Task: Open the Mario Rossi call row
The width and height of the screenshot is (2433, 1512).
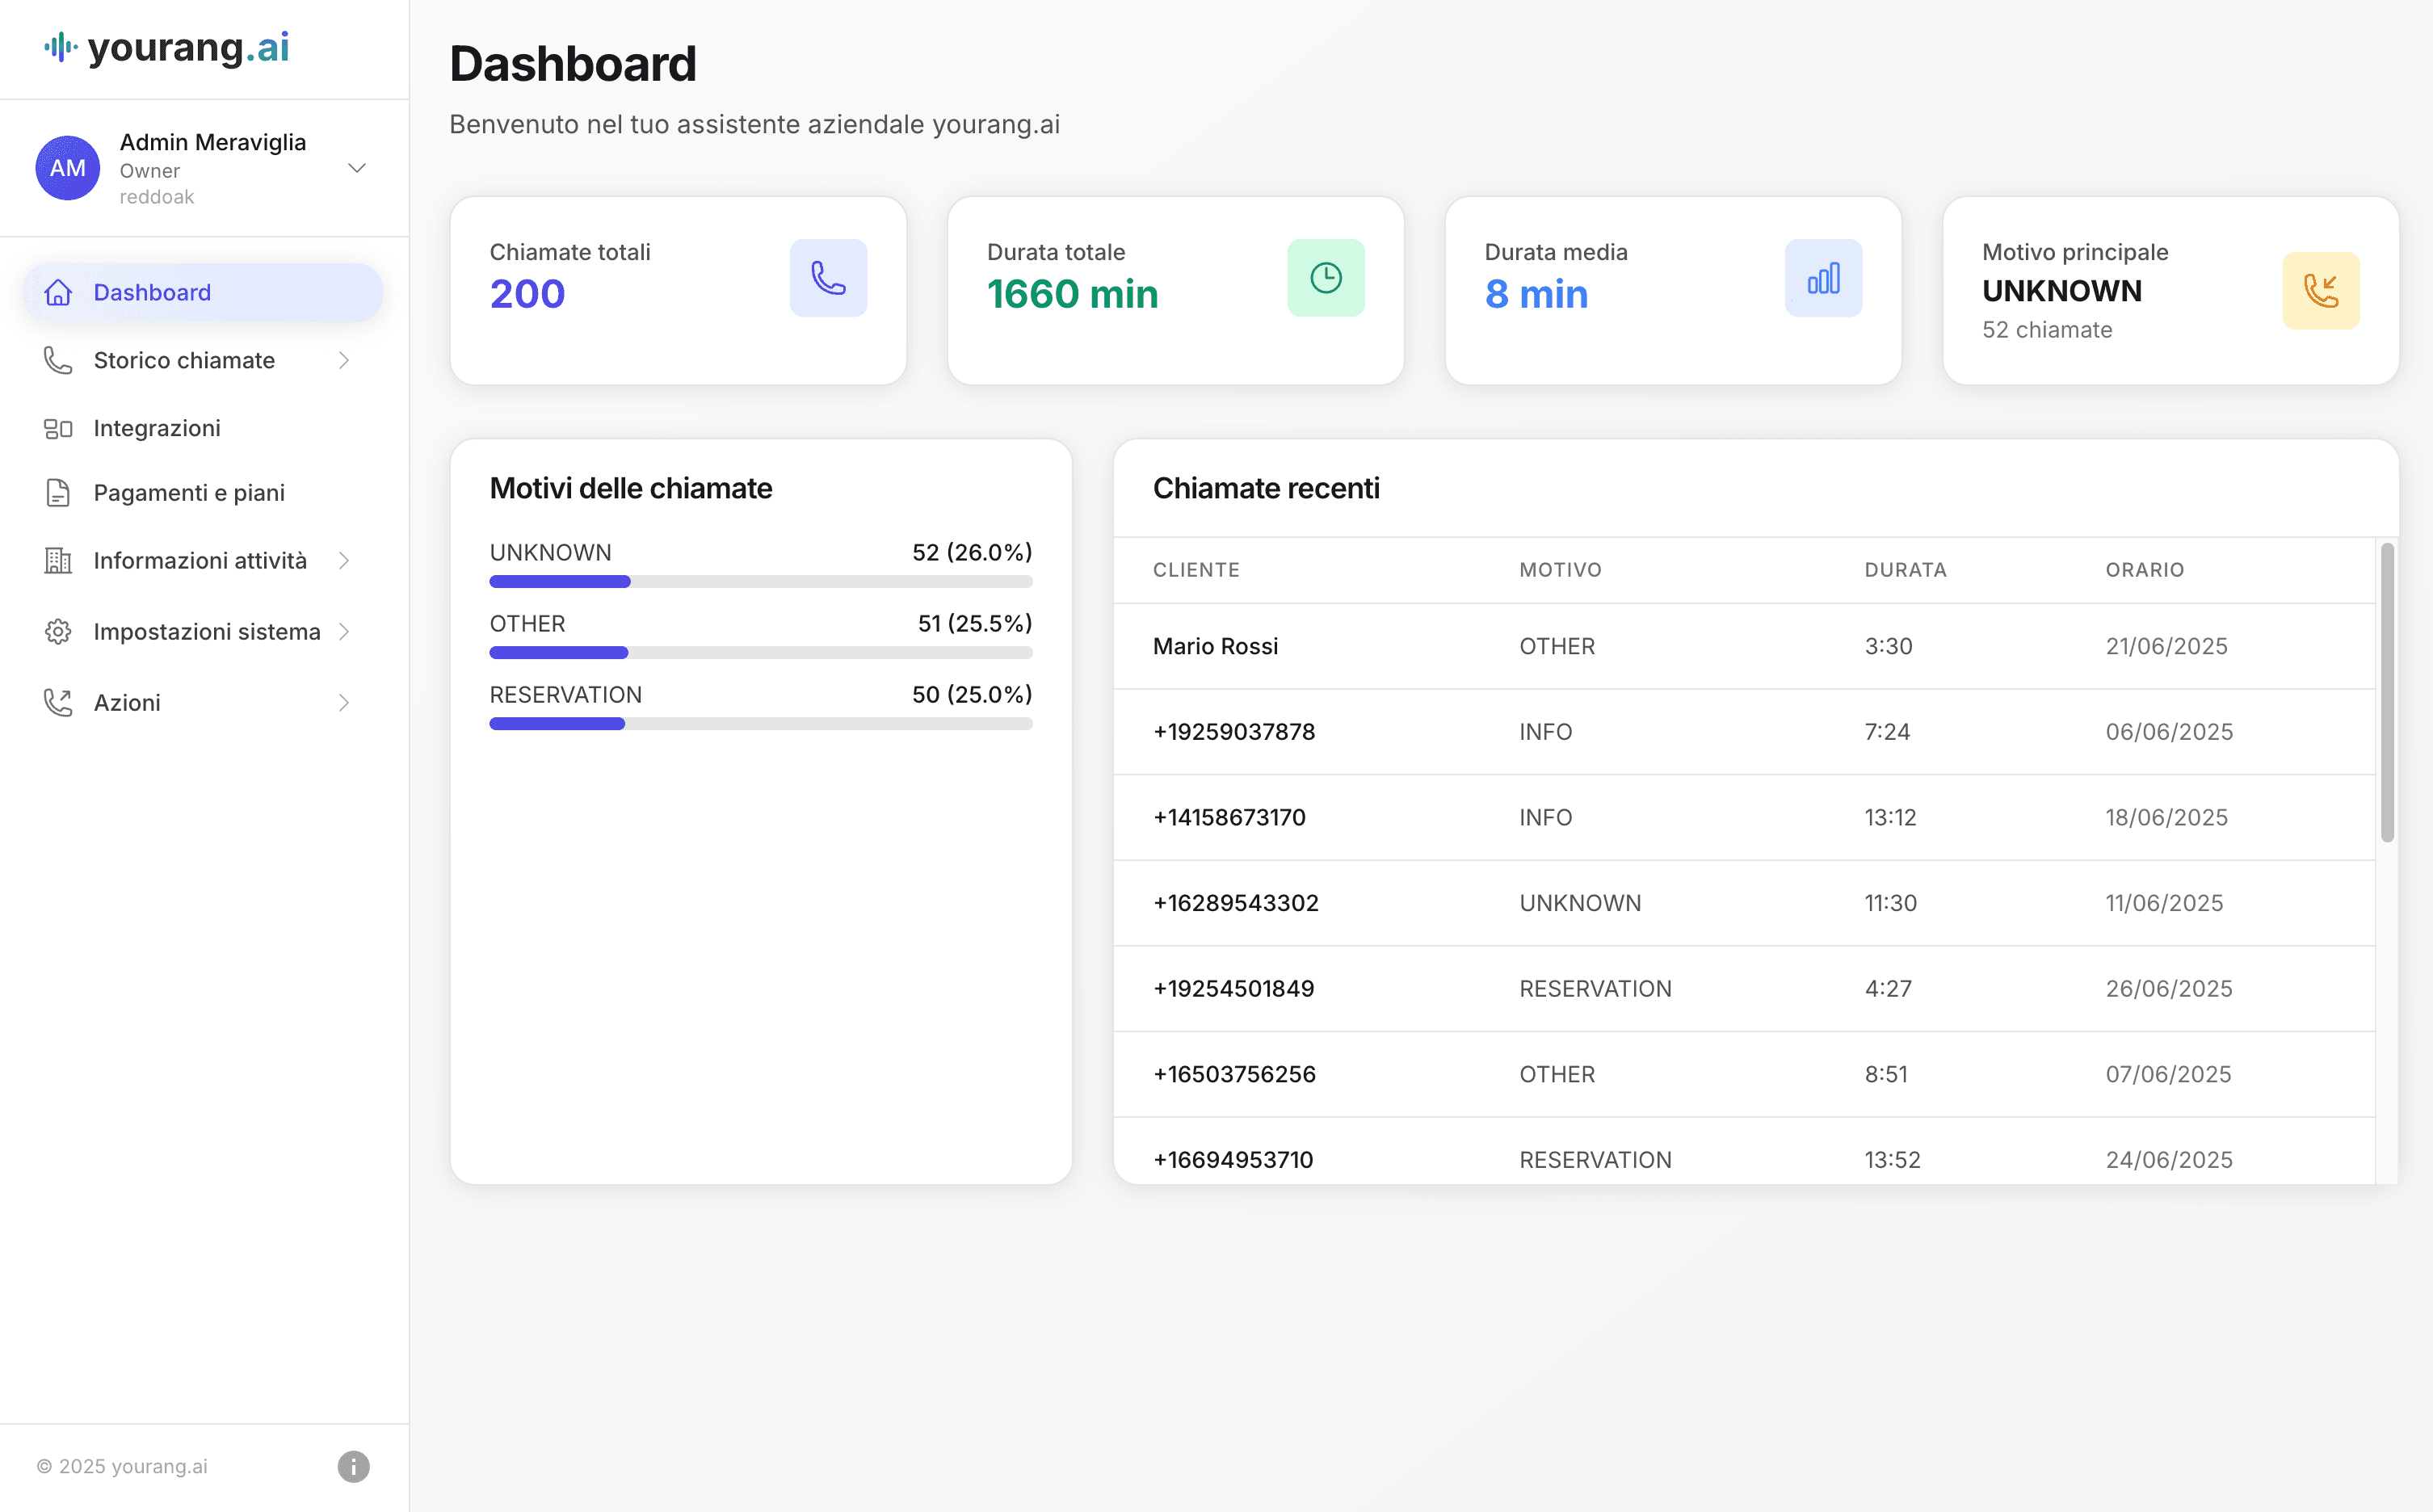Action: tap(1215, 646)
